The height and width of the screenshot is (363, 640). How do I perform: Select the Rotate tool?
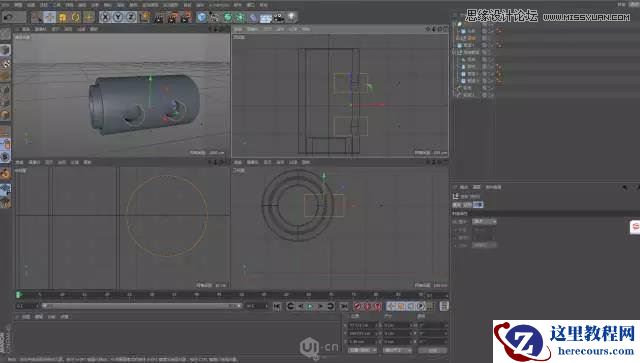click(76, 17)
